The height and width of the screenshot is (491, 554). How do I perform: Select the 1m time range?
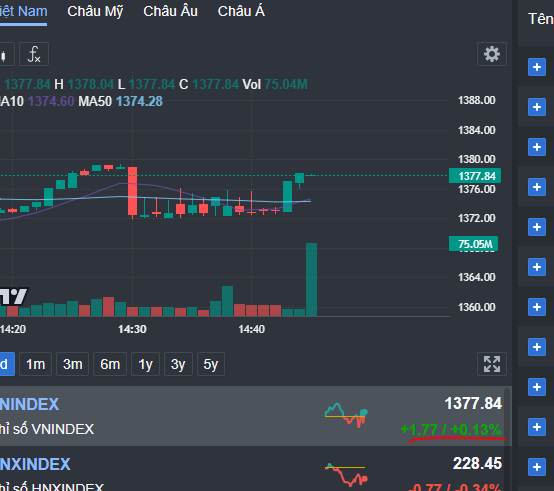pos(36,364)
